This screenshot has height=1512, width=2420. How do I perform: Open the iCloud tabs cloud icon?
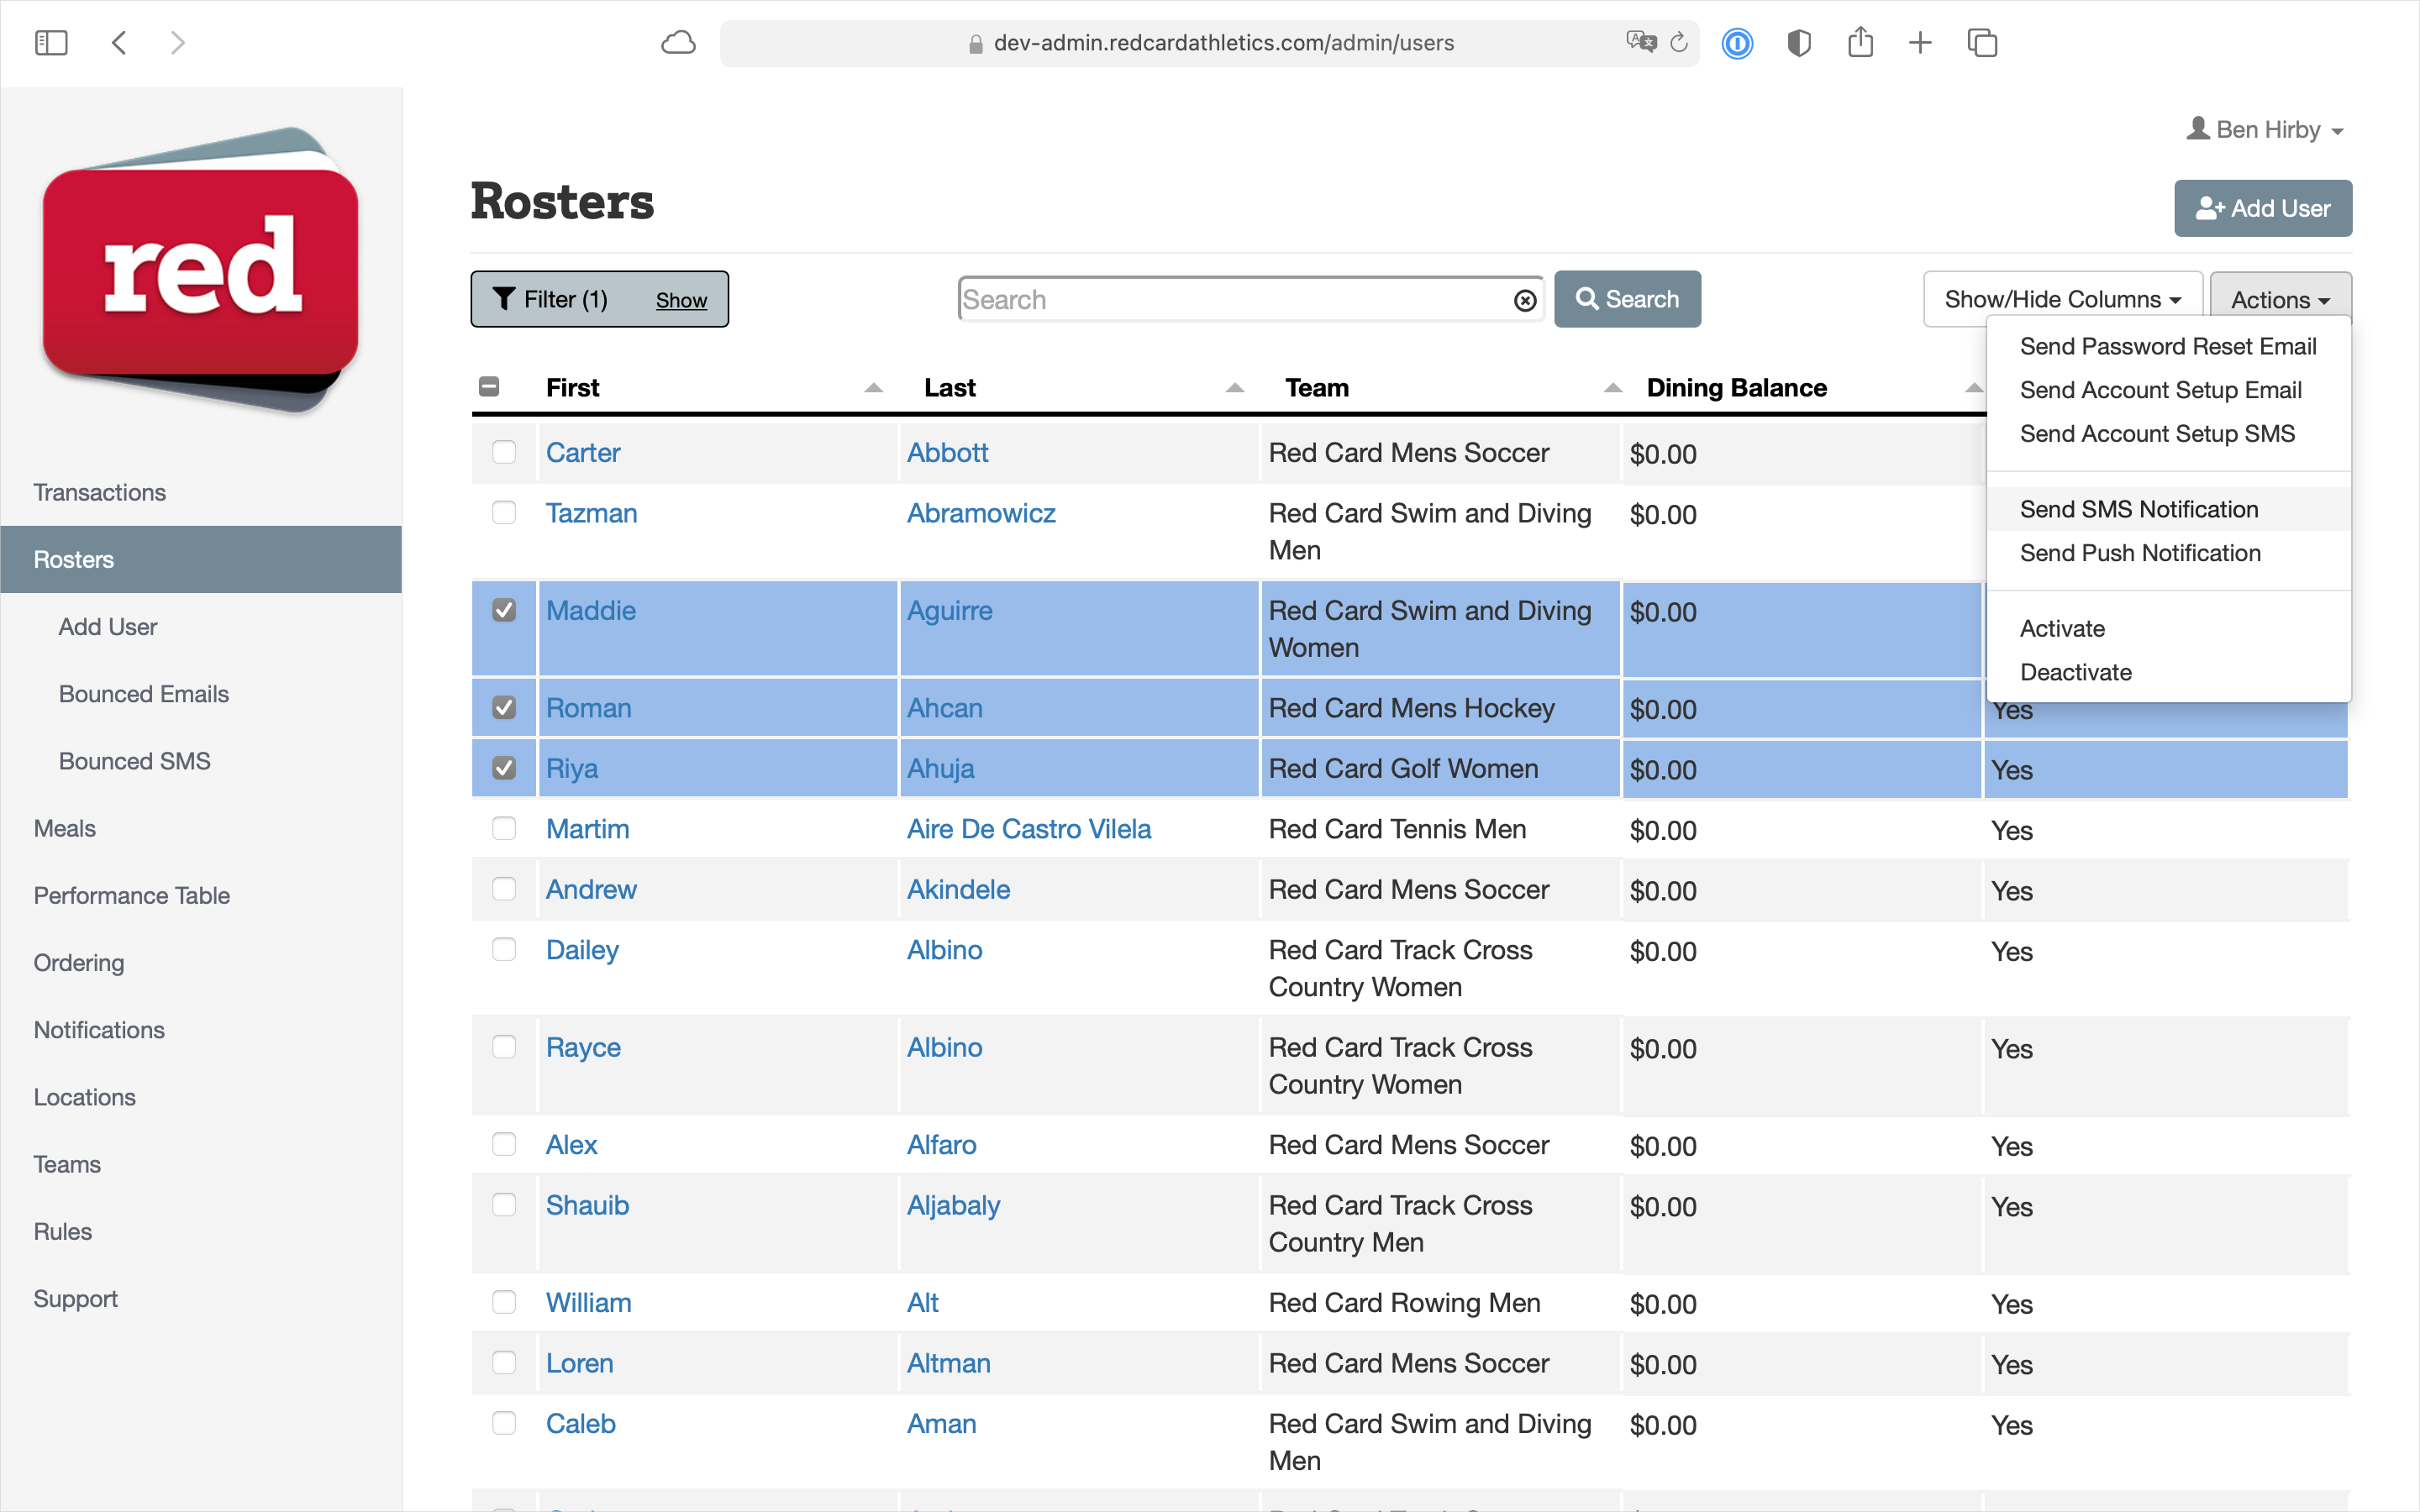pyautogui.click(x=679, y=43)
